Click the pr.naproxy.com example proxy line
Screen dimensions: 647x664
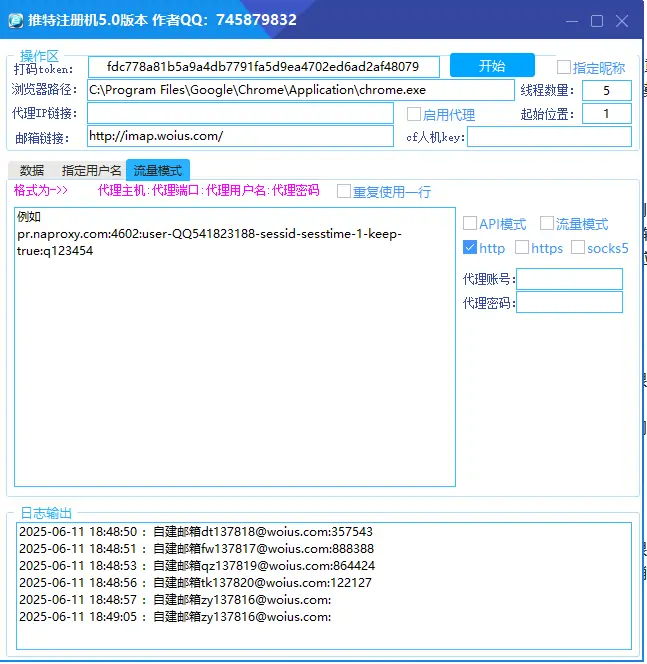(x=209, y=242)
